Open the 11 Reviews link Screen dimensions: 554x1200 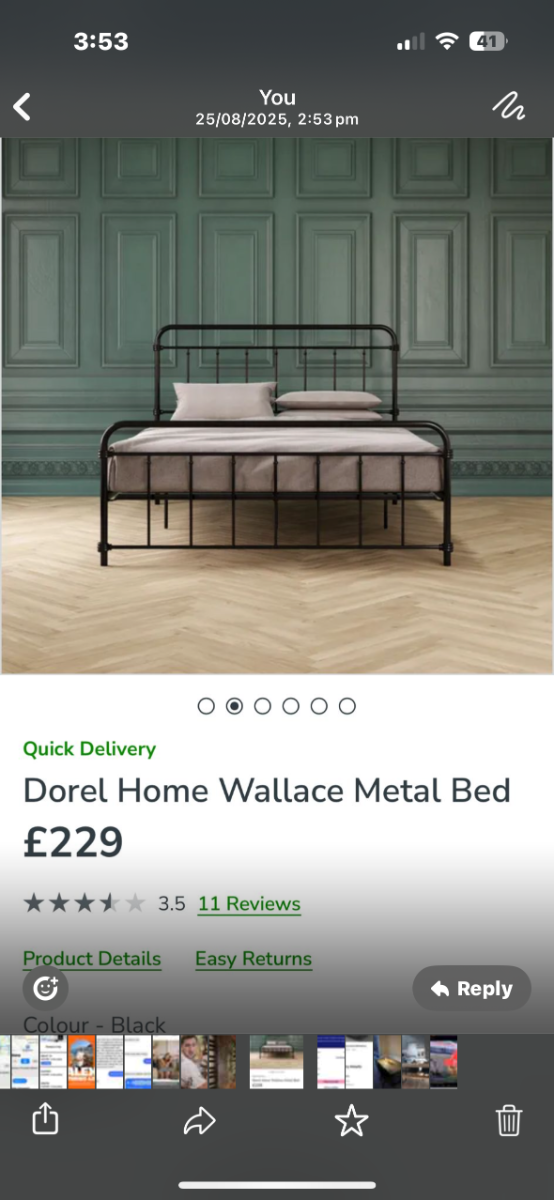[x=249, y=904]
